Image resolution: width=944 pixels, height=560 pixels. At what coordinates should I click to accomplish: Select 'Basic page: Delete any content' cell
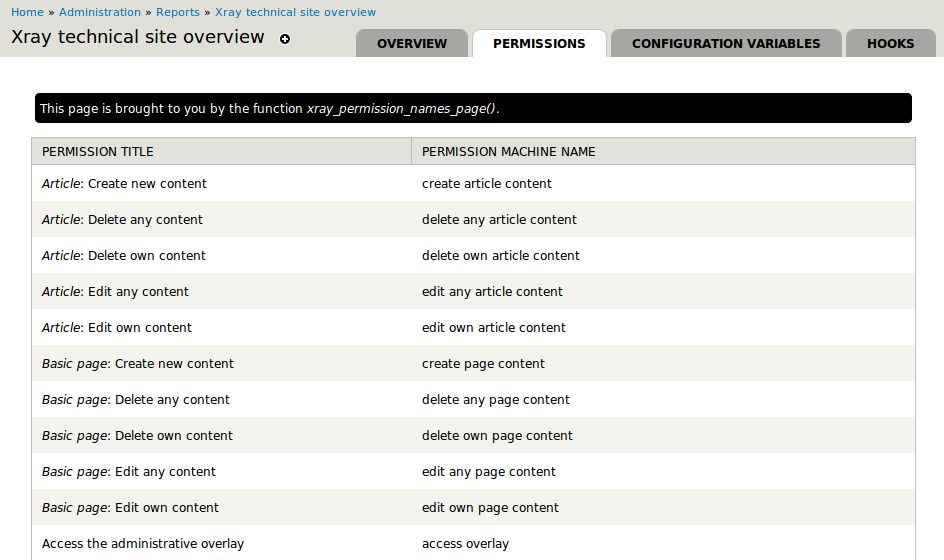222,399
